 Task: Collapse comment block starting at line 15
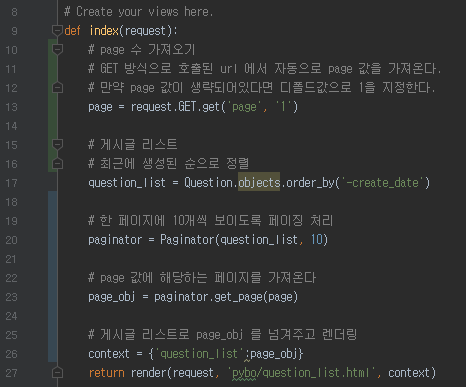point(57,145)
